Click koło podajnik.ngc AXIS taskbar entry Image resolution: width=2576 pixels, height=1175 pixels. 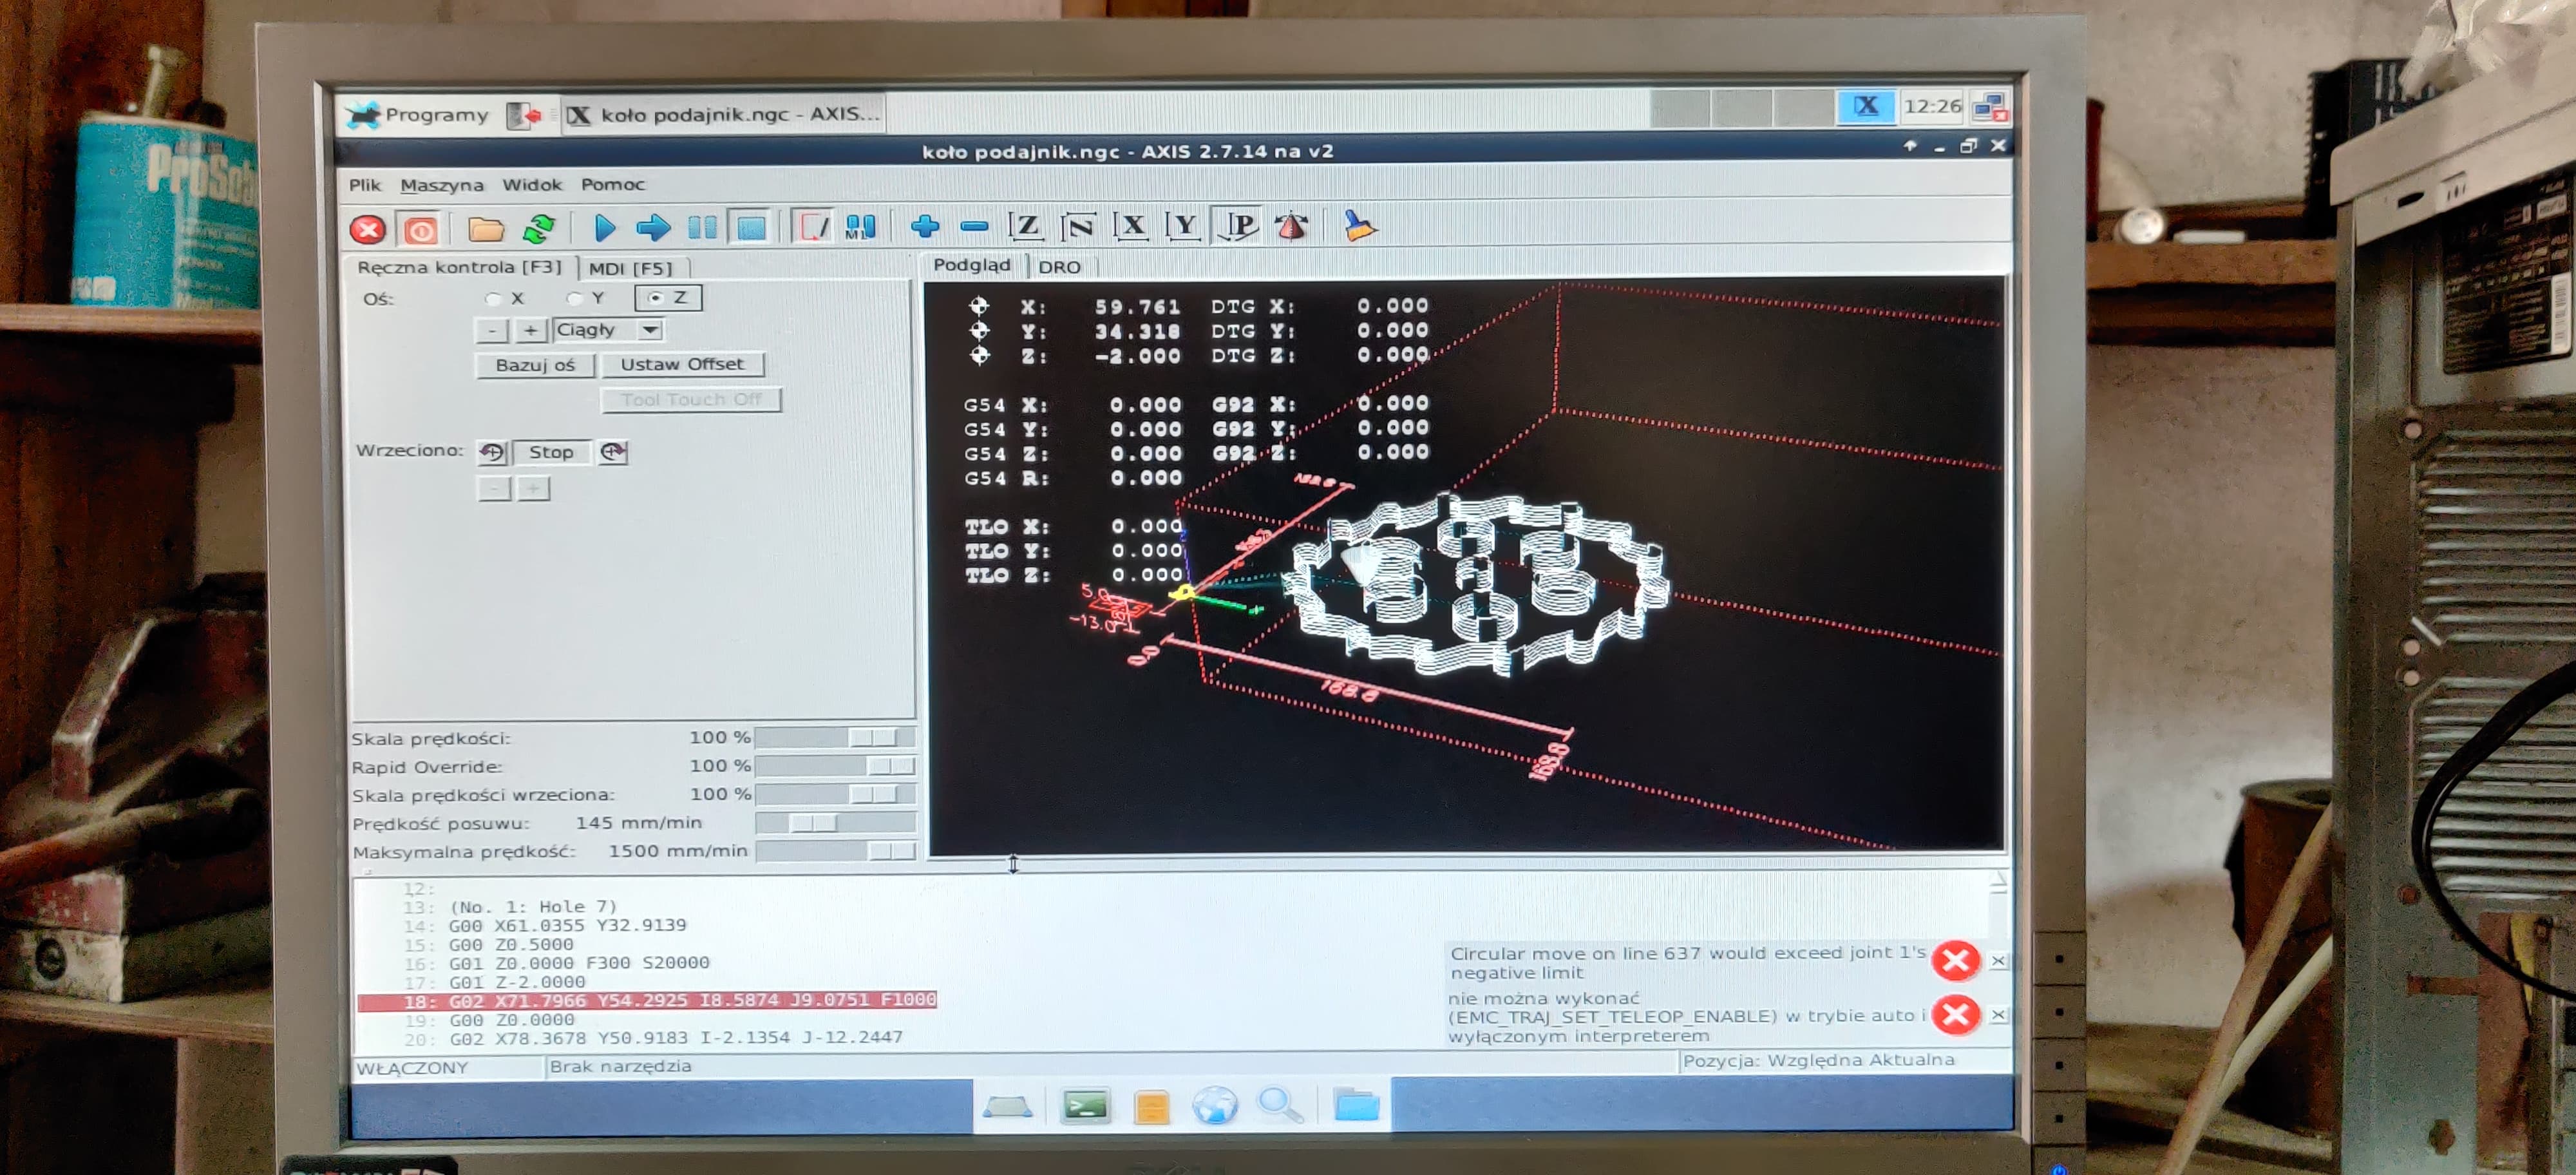pos(724,114)
